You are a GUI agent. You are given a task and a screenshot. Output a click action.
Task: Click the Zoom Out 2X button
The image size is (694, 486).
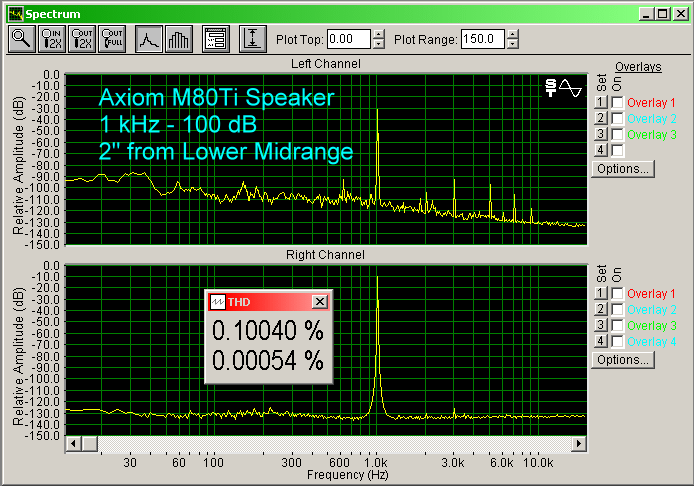(x=82, y=39)
